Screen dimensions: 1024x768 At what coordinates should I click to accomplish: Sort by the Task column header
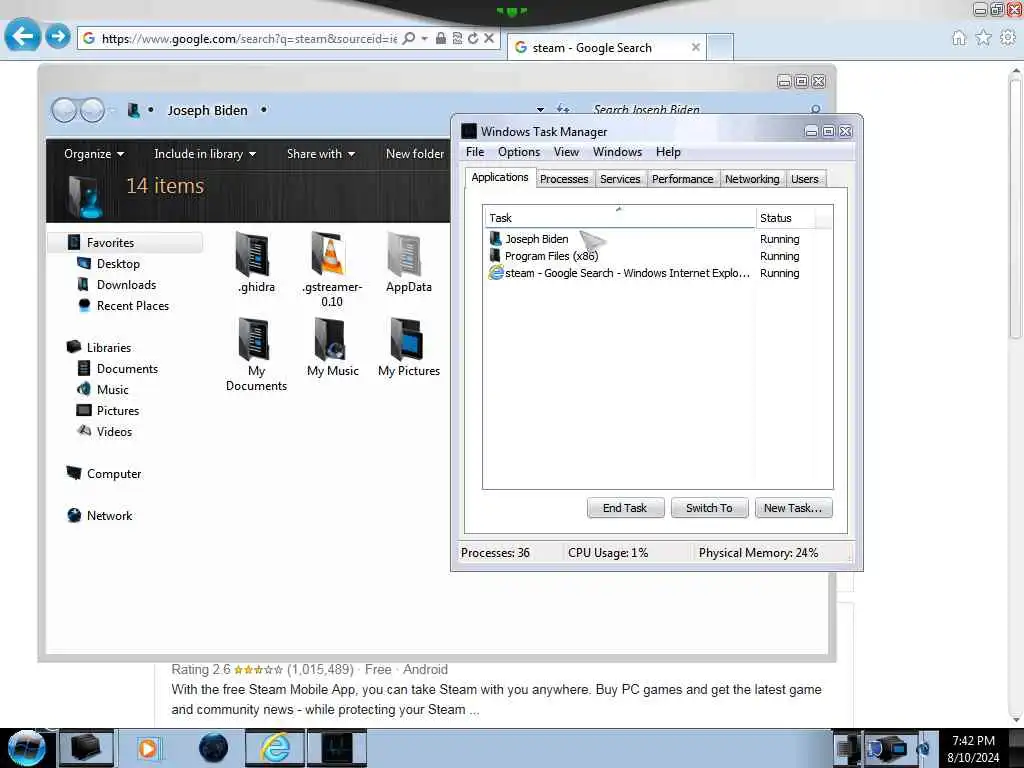(619, 218)
